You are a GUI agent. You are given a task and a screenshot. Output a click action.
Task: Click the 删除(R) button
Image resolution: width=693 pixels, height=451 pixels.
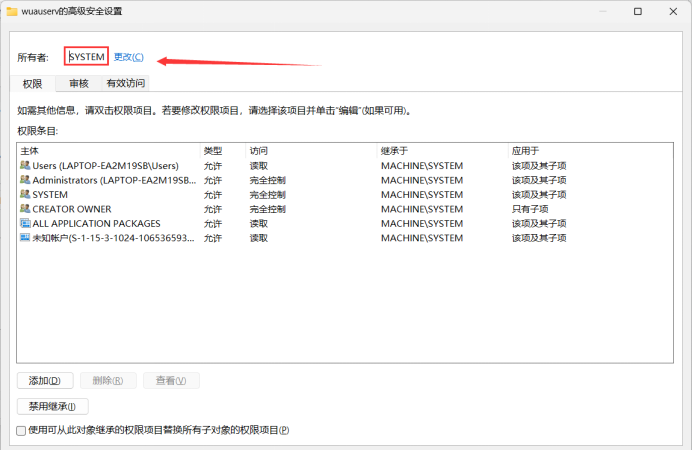coord(108,381)
